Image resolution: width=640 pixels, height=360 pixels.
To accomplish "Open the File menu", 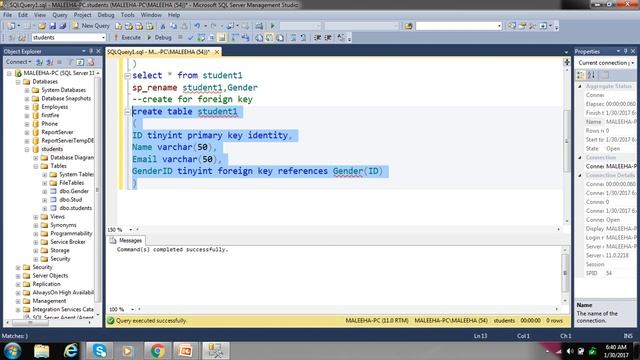I will tap(7, 15).
